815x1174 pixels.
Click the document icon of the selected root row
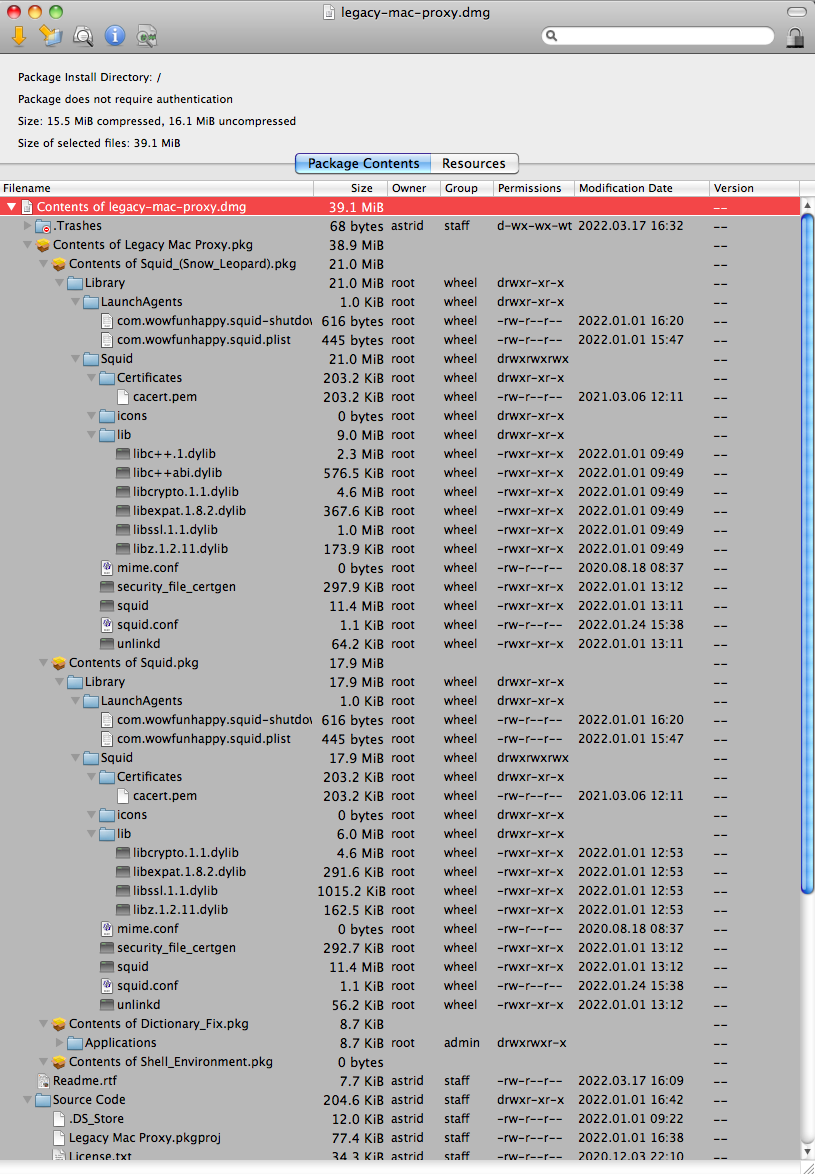pyautogui.click(x=28, y=207)
